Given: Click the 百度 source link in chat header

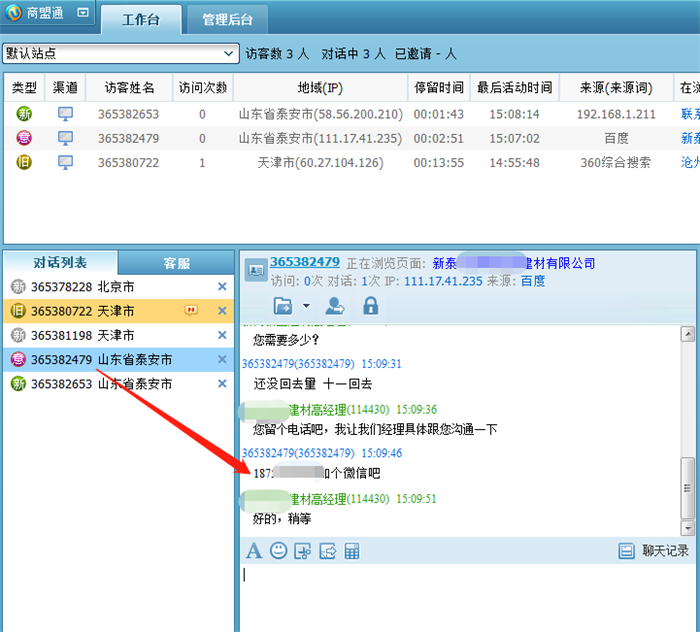Looking at the screenshot, I should [x=533, y=281].
